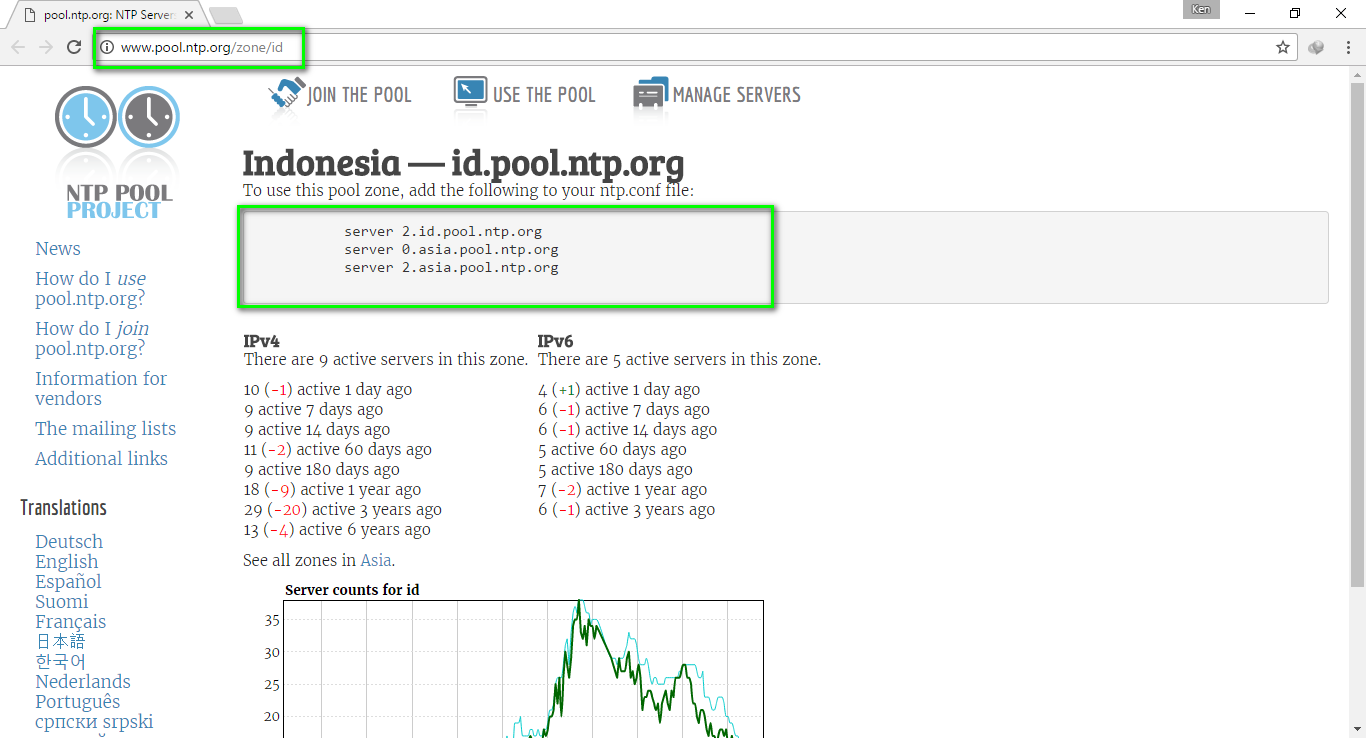
Task: Switch language to Suomi
Action: click(62, 602)
